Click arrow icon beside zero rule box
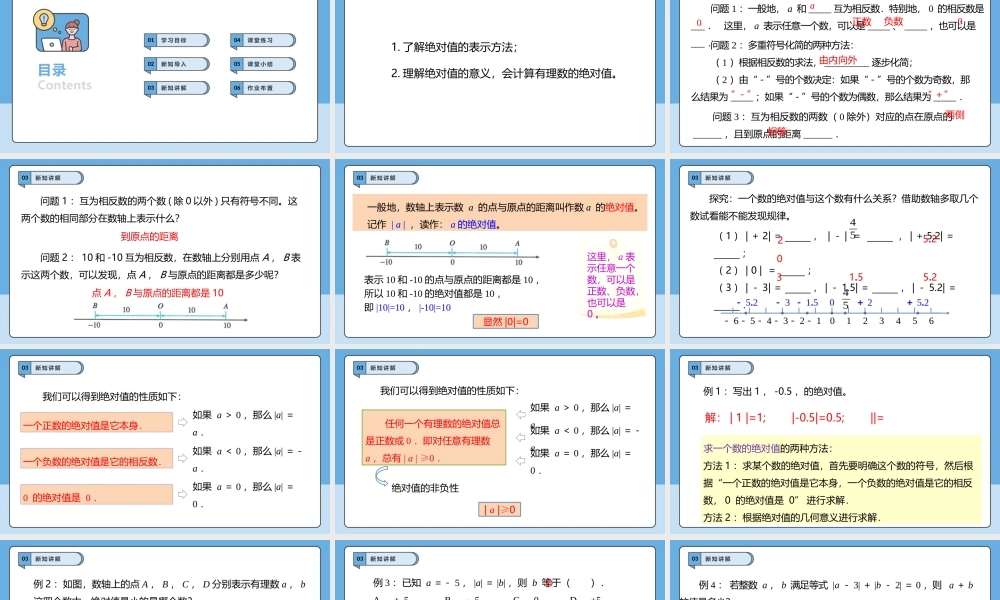The image size is (1000, 600). pyautogui.click(x=182, y=494)
